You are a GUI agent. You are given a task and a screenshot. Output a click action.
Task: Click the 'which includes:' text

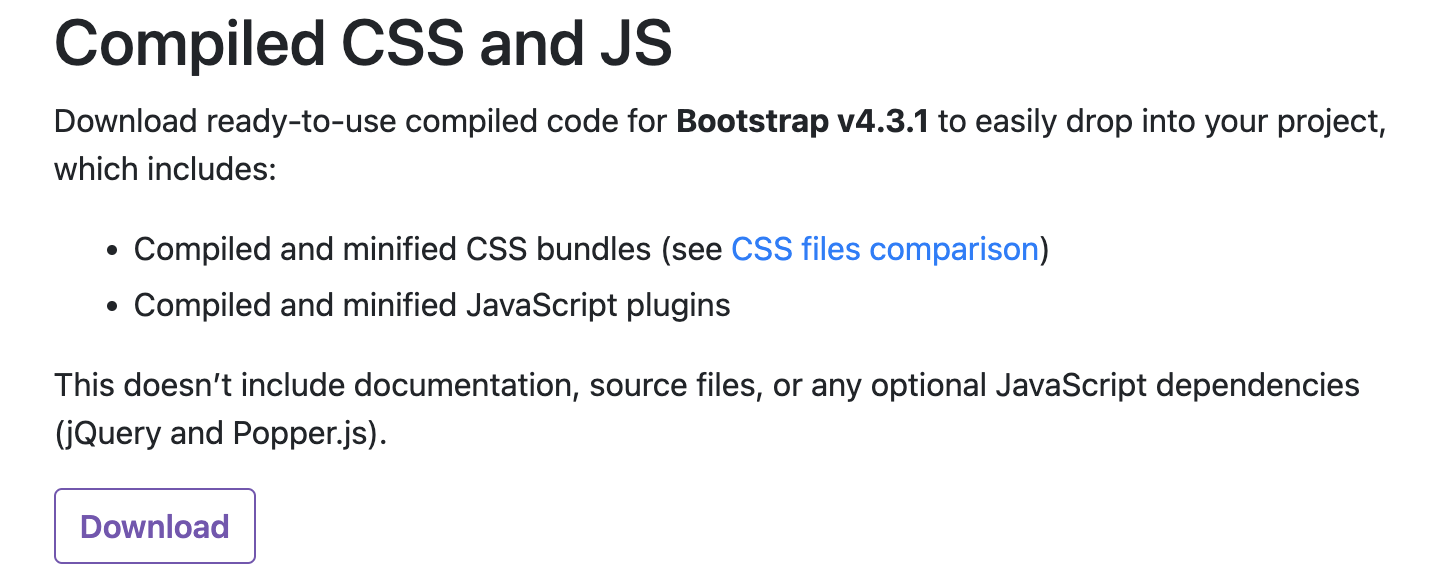click(x=164, y=169)
